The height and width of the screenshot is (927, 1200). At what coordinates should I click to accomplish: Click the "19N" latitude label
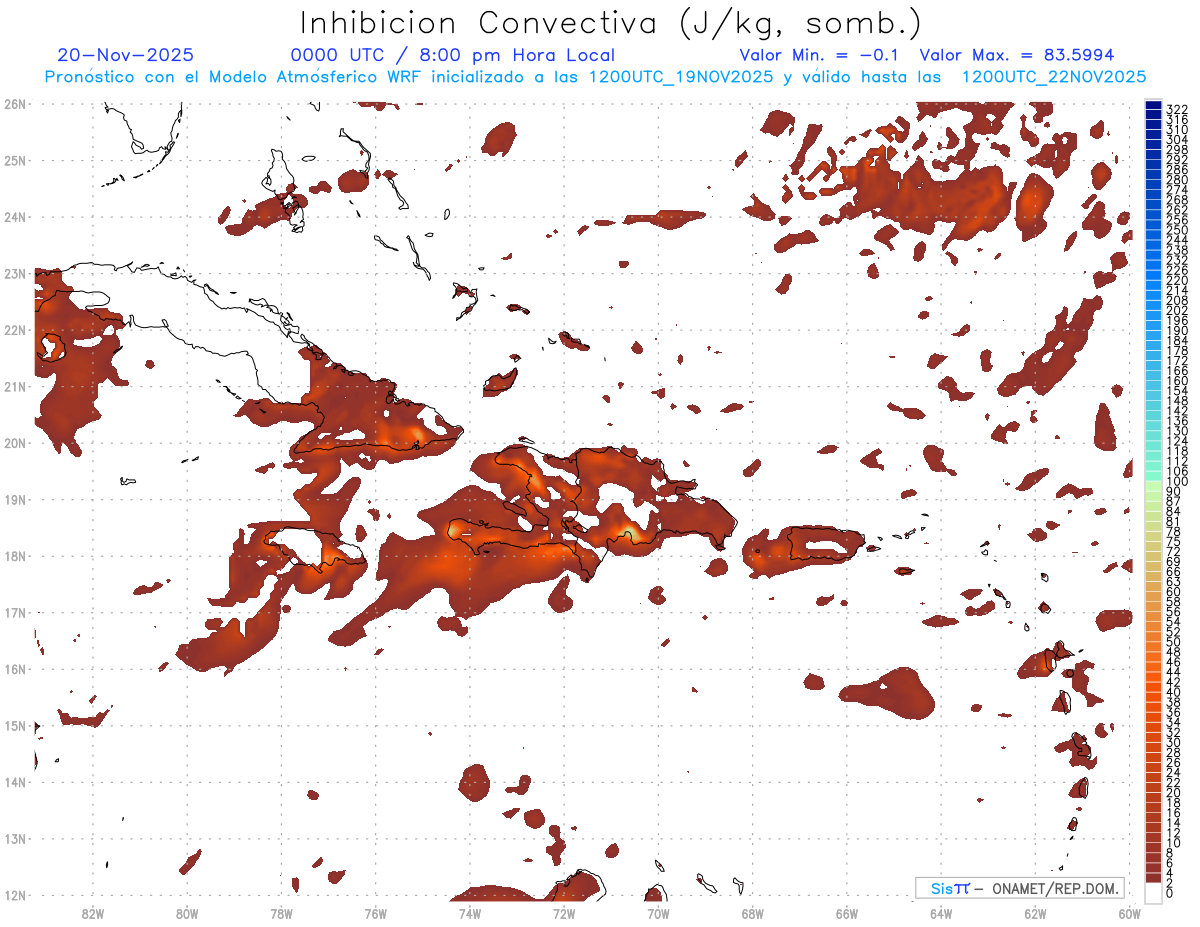[x=15, y=499]
